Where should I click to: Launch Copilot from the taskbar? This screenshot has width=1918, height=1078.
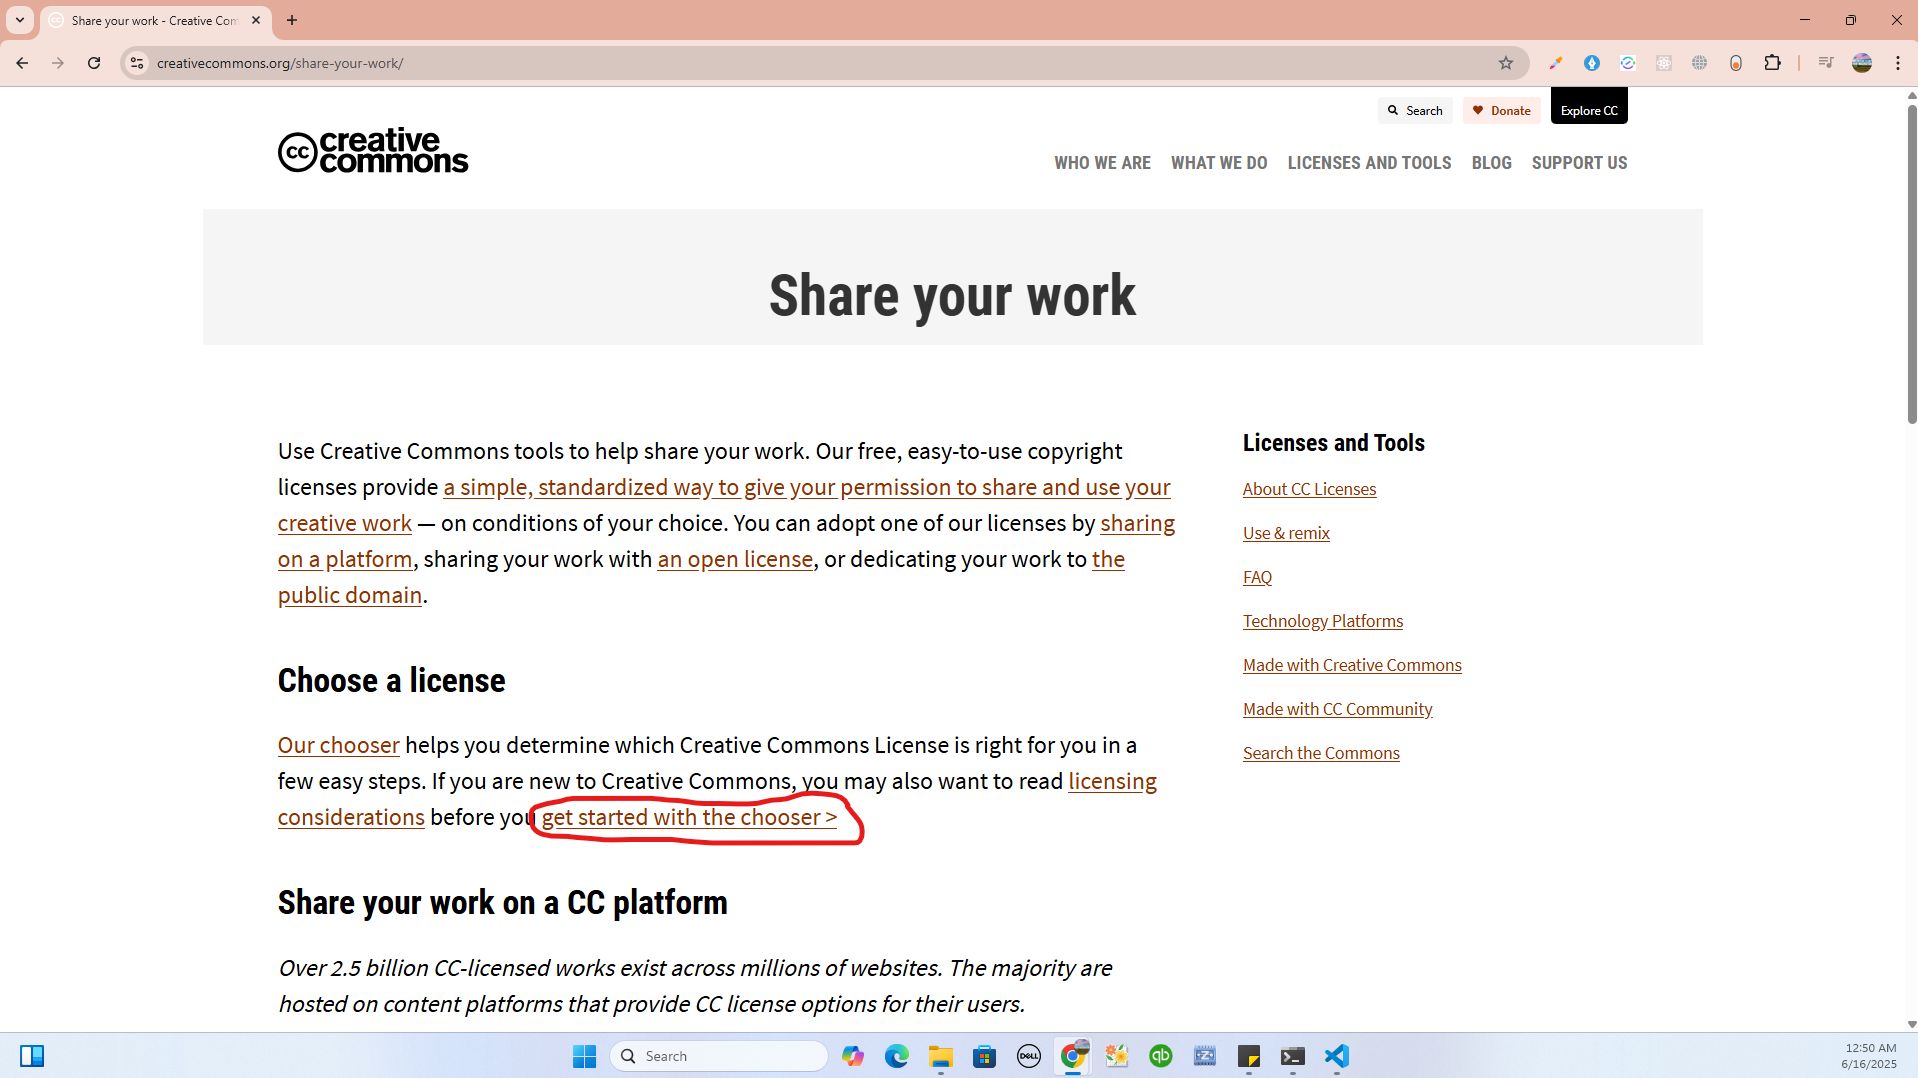[x=853, y=1056]
